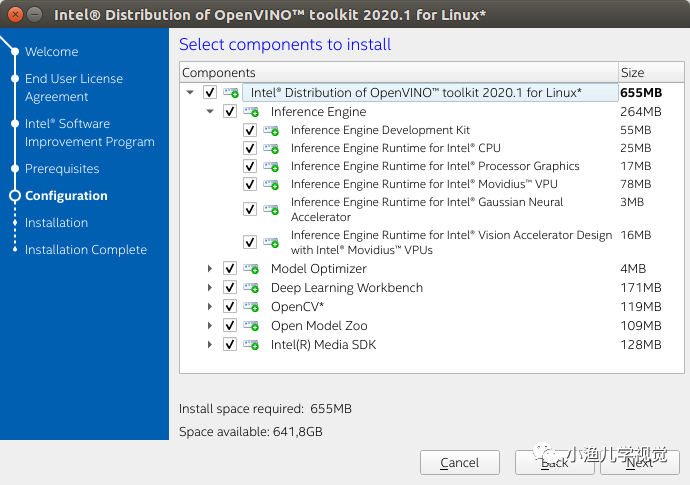Uncheck the Gaussian Neural Accelerator runtime checkbox
Viewport: 690px width, 485px height.
pyautogui.click(x=250, y=209)
